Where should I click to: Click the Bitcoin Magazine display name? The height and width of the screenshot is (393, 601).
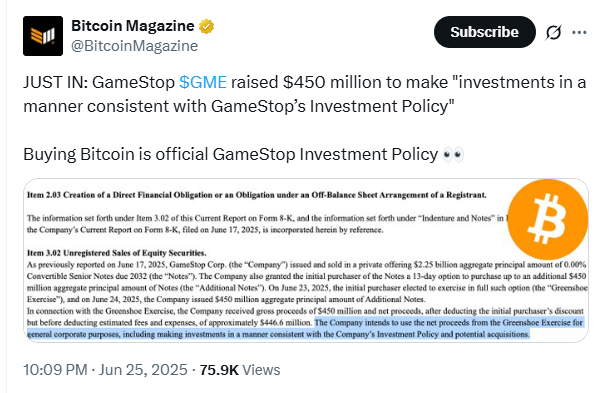click(133, 26)
